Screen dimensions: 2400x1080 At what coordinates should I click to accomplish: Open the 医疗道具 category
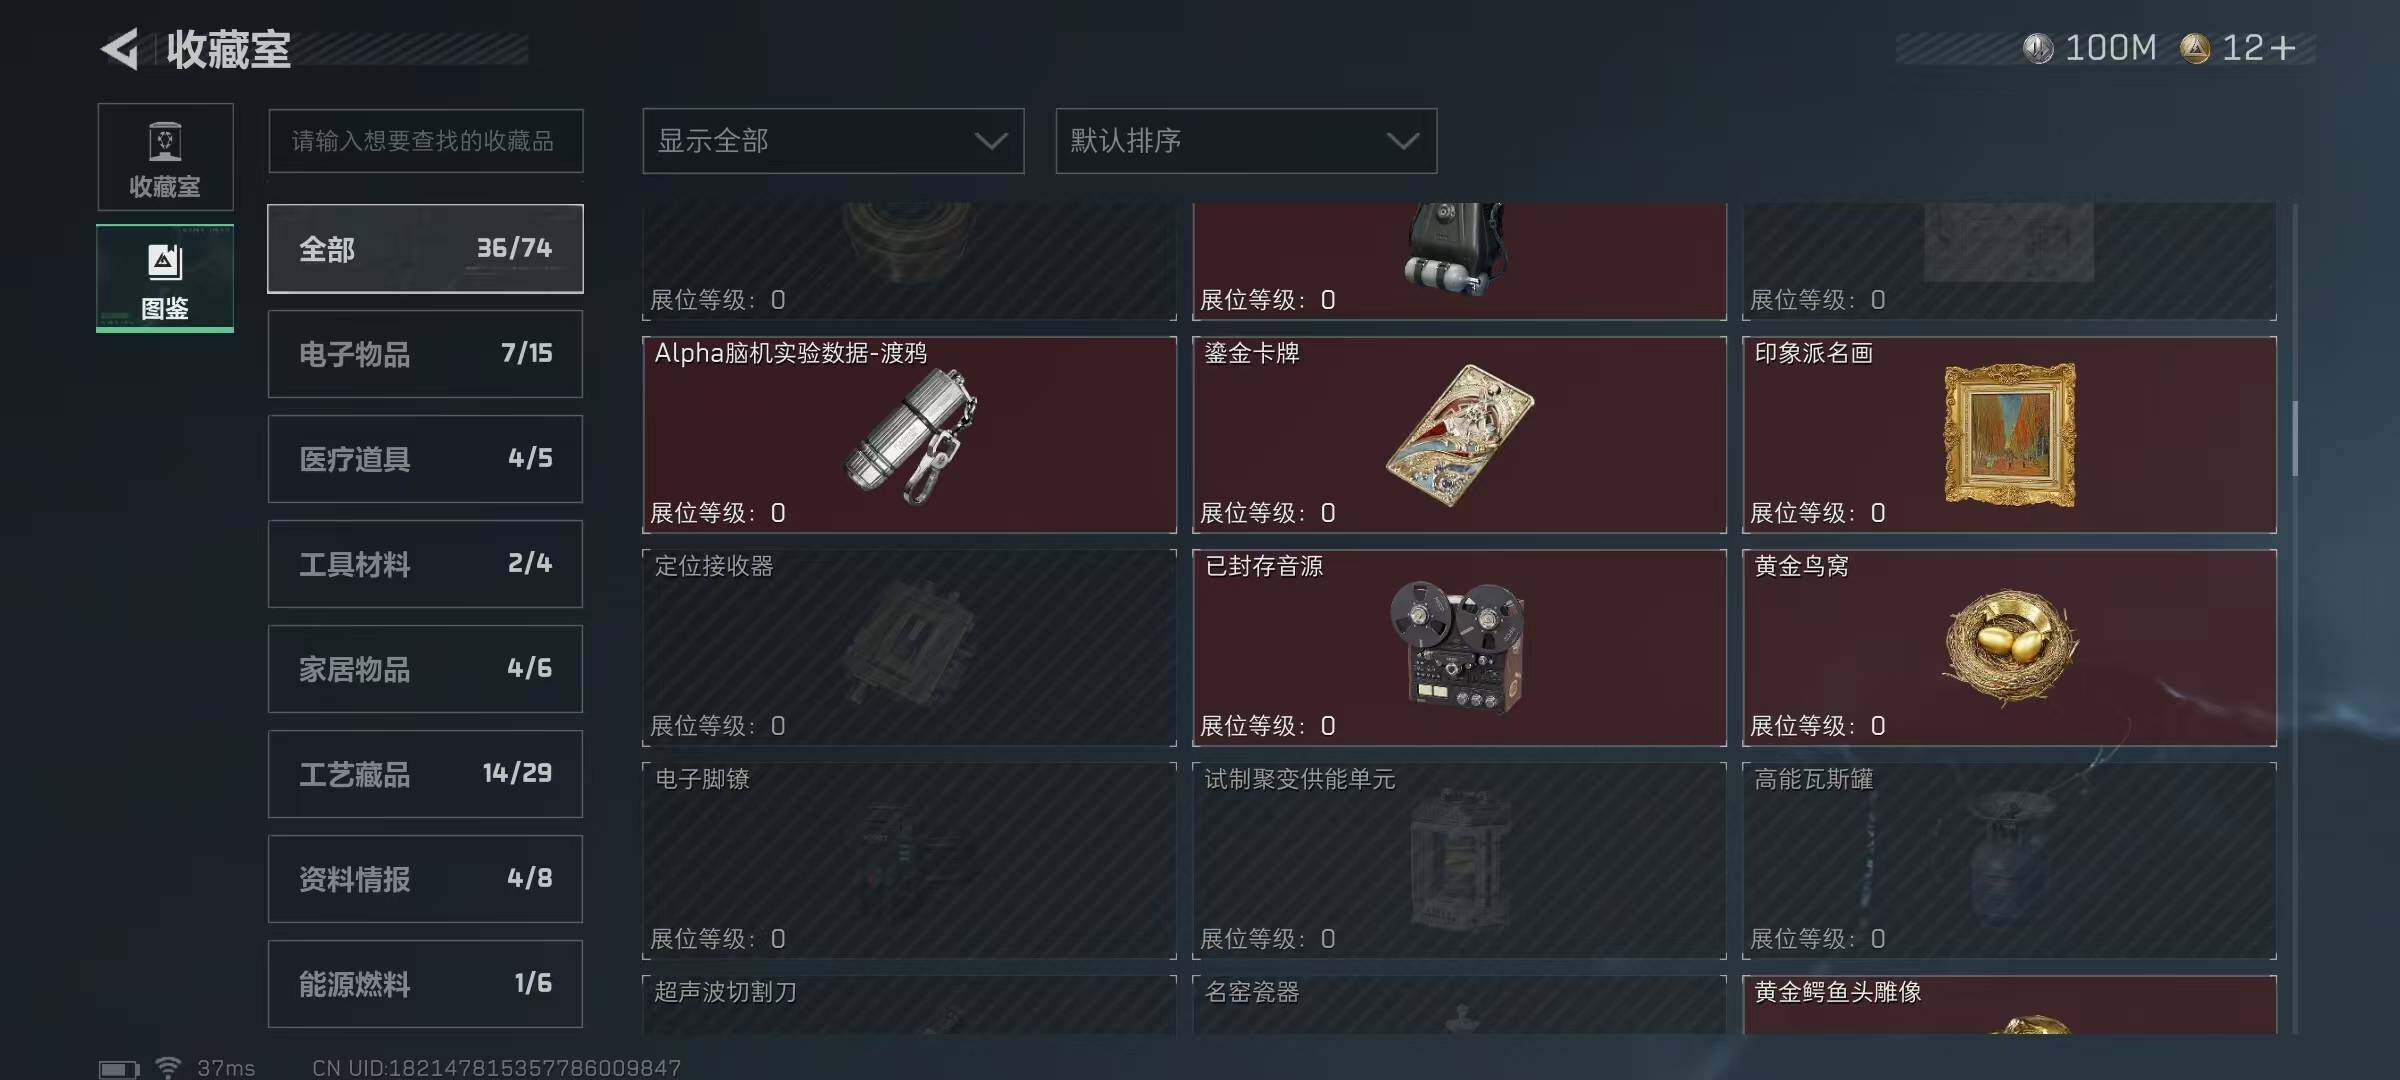tap(425, 459)
